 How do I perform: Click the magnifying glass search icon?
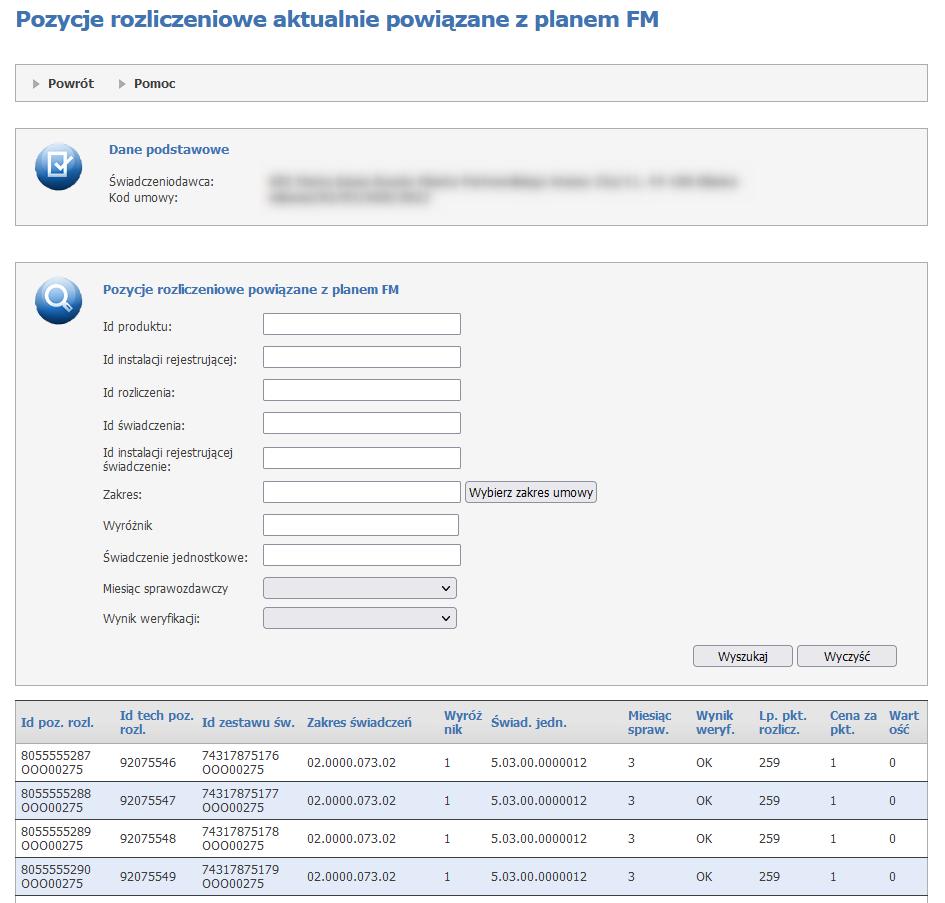coord(58,301)
